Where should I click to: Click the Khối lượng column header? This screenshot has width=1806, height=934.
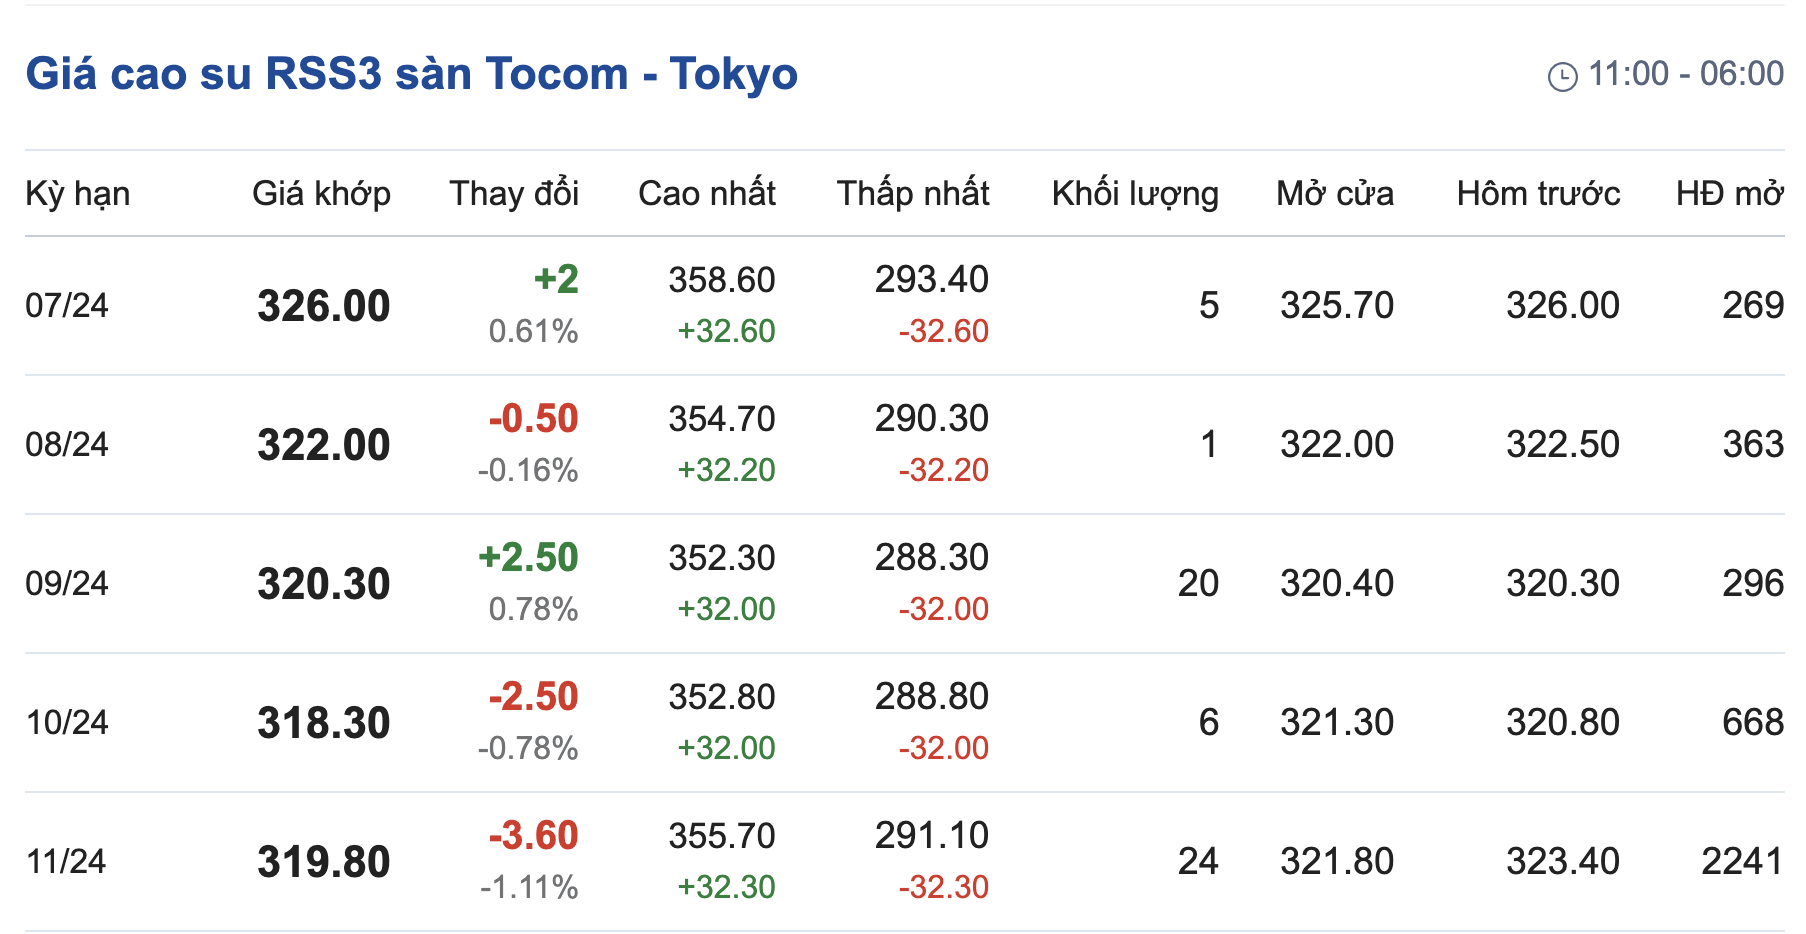pos(1135,193)
